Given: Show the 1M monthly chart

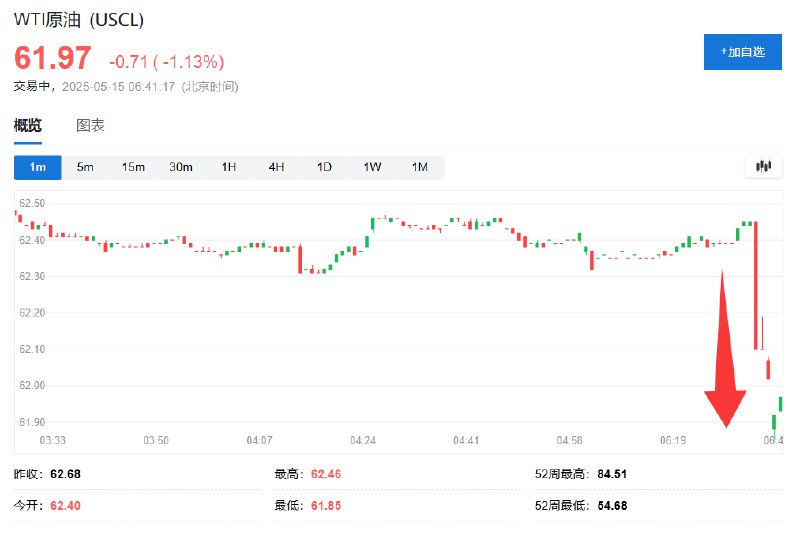Looking at the screenshot, I should click(420, 167).
